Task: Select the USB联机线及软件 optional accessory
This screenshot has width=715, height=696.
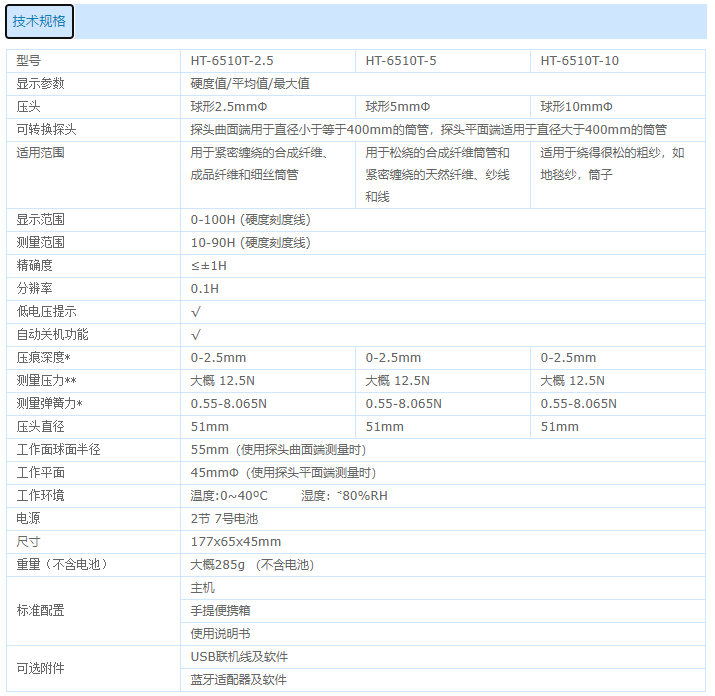Action: click(239, 656)
